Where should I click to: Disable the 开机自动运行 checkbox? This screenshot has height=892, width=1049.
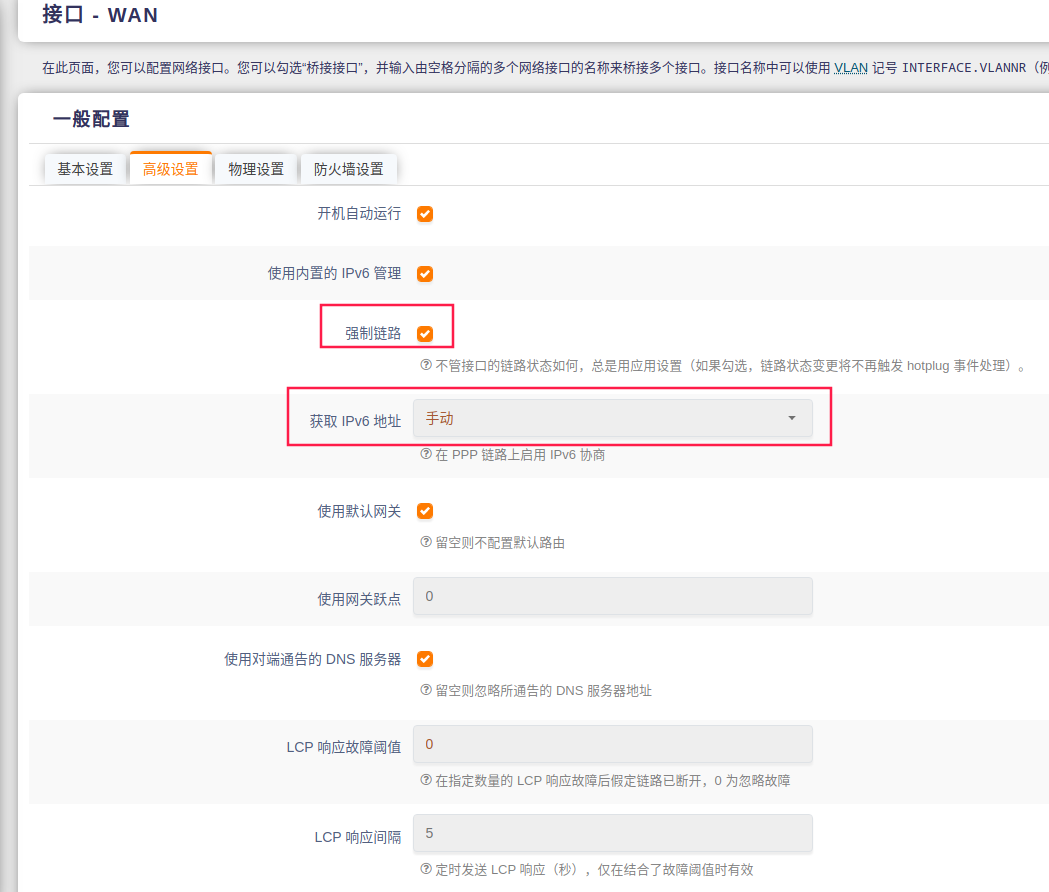(425, 213)
